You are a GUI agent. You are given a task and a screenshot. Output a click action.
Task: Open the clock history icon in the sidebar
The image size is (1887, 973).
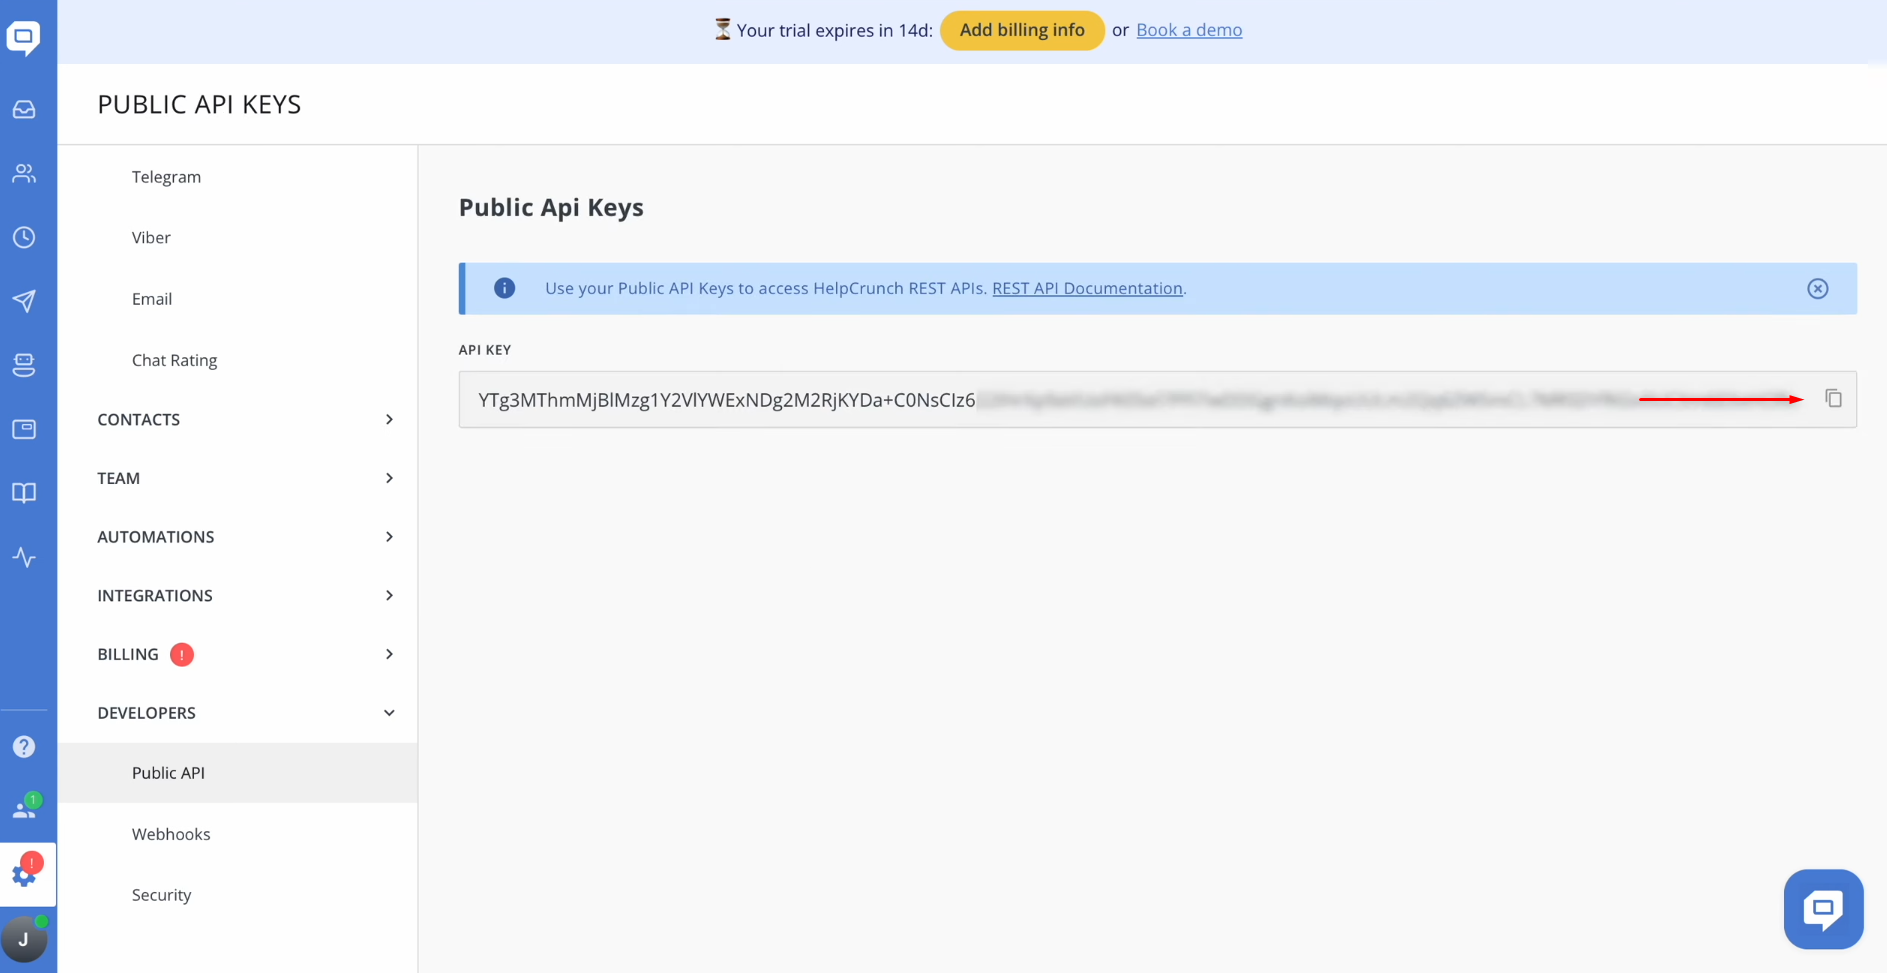[24, 237]
